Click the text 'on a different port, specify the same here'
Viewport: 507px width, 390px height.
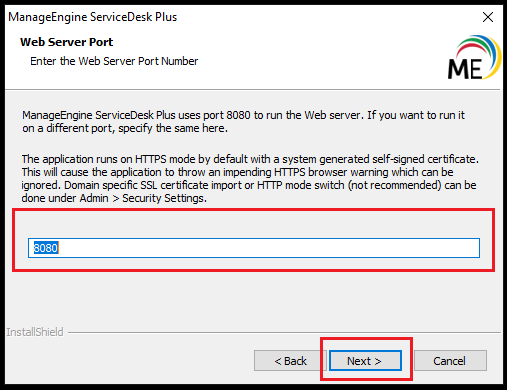[x=125, y=128]
